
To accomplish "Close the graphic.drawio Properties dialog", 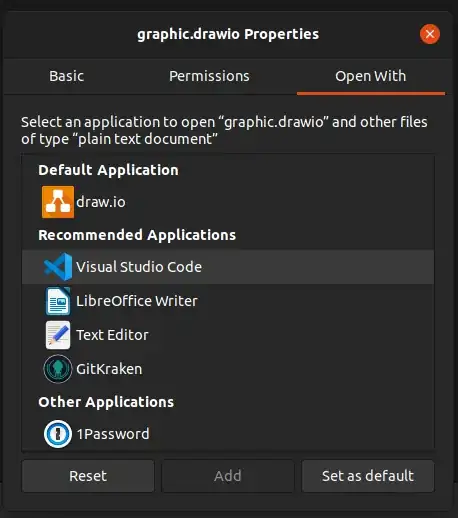I will pyautogui.click(x=430, y=34).
